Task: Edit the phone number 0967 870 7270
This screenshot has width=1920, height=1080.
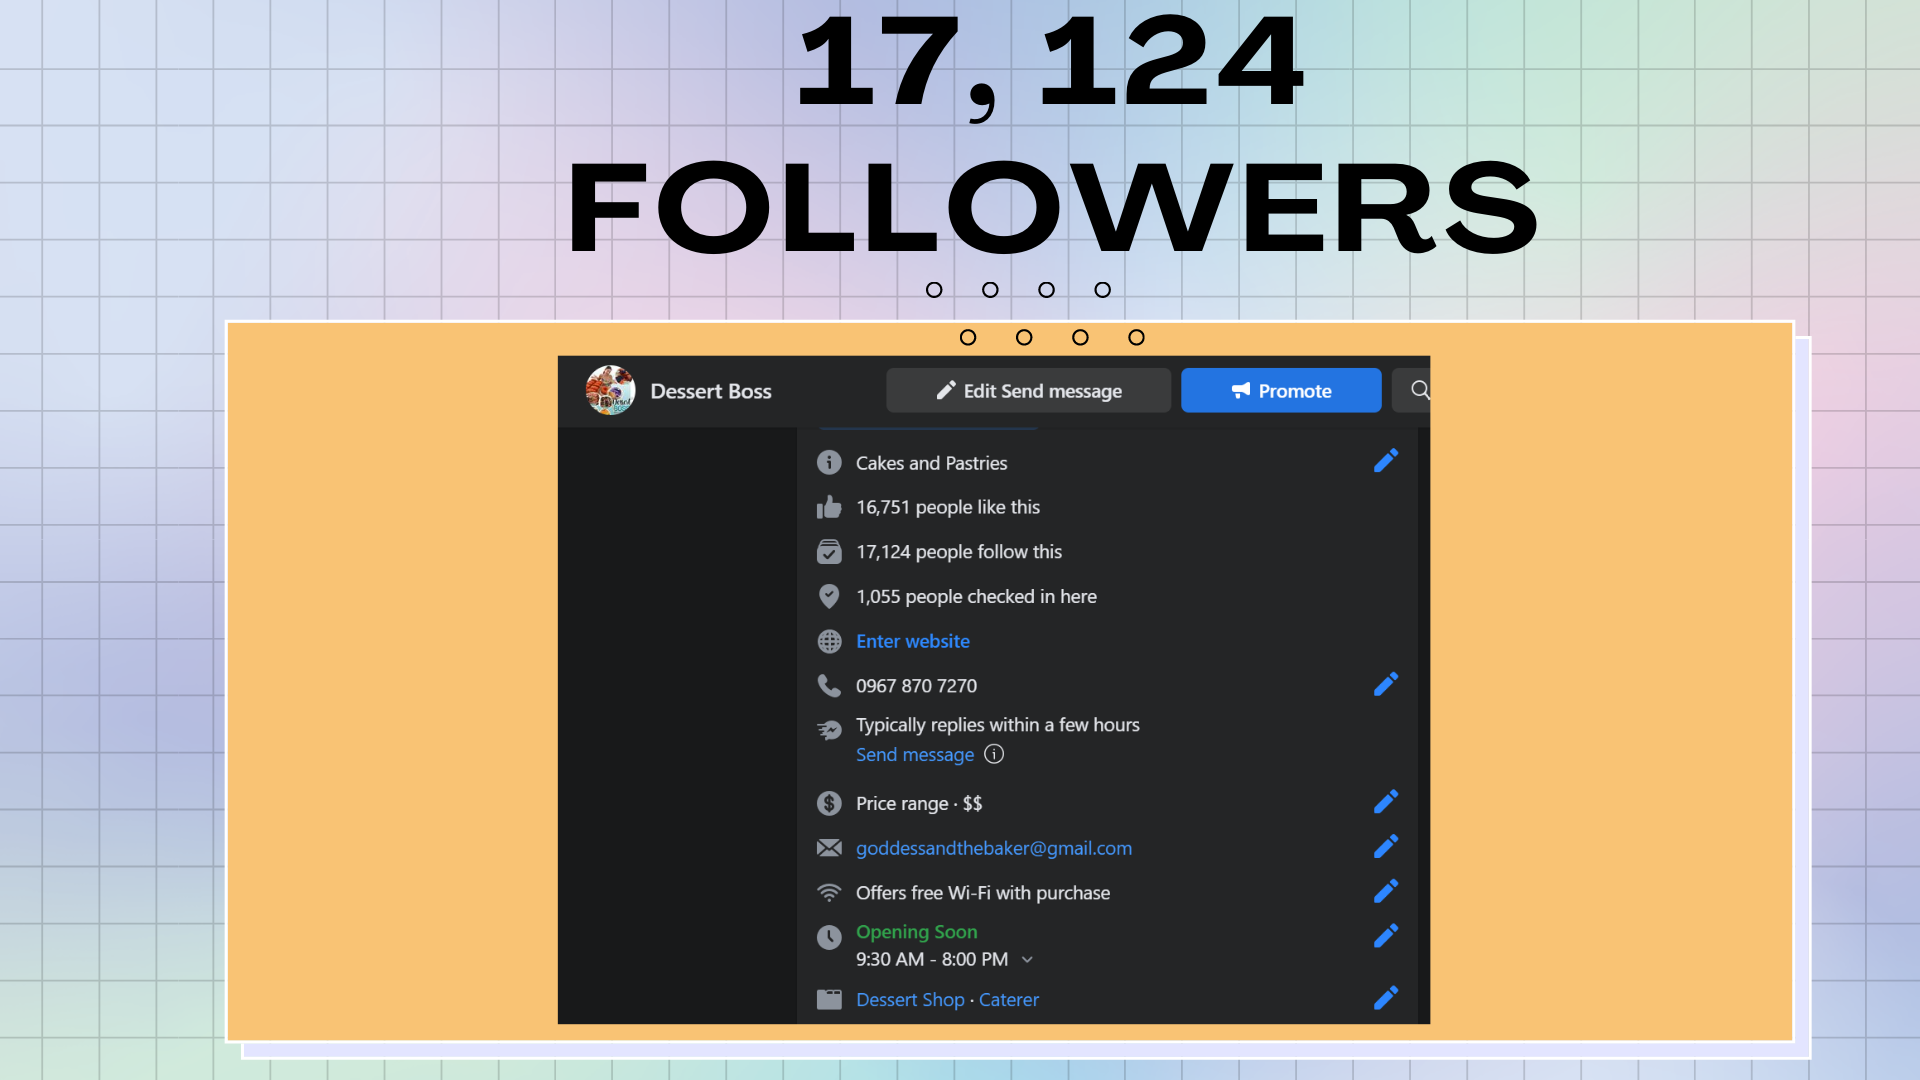Action: pyautogui.click(x=1385, y=685)
